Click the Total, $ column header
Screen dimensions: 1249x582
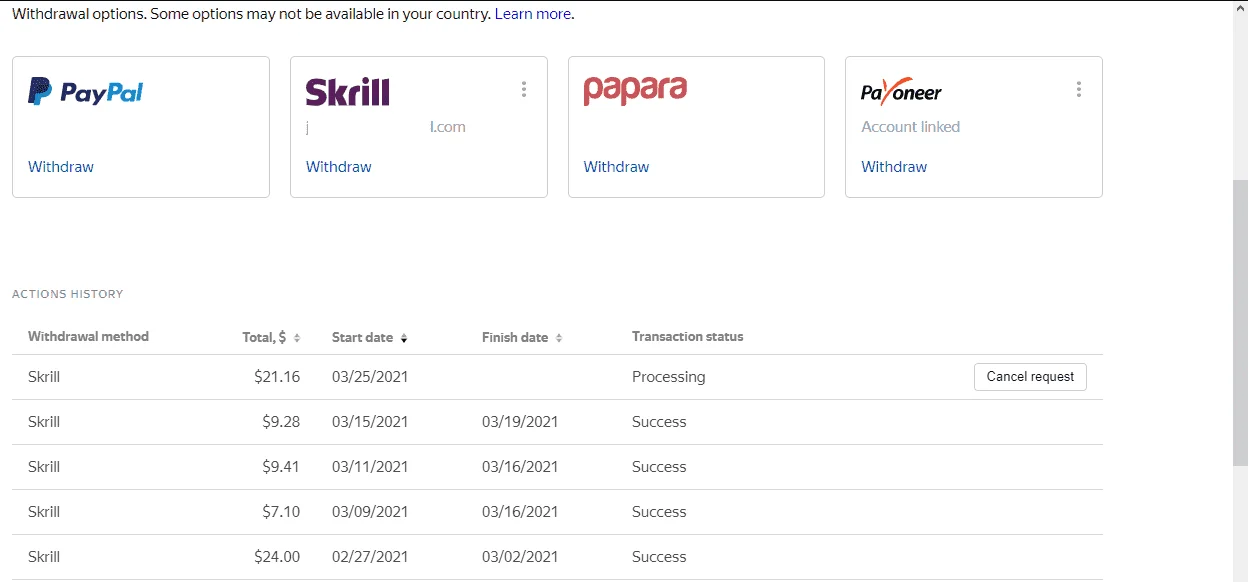point(264,337)
